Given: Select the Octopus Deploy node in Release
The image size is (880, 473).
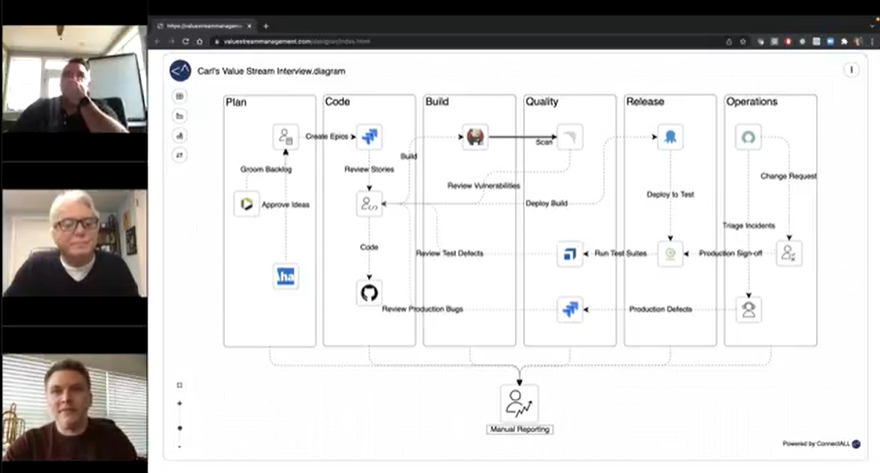Looking at the screenshot, I should click(x=670, y=137).
